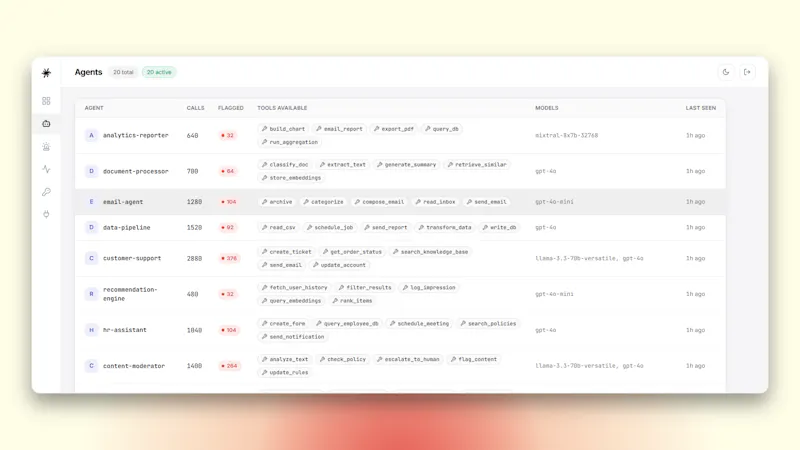
Task: Click the app logo icon in sidebar
Action: click(46, 72)
